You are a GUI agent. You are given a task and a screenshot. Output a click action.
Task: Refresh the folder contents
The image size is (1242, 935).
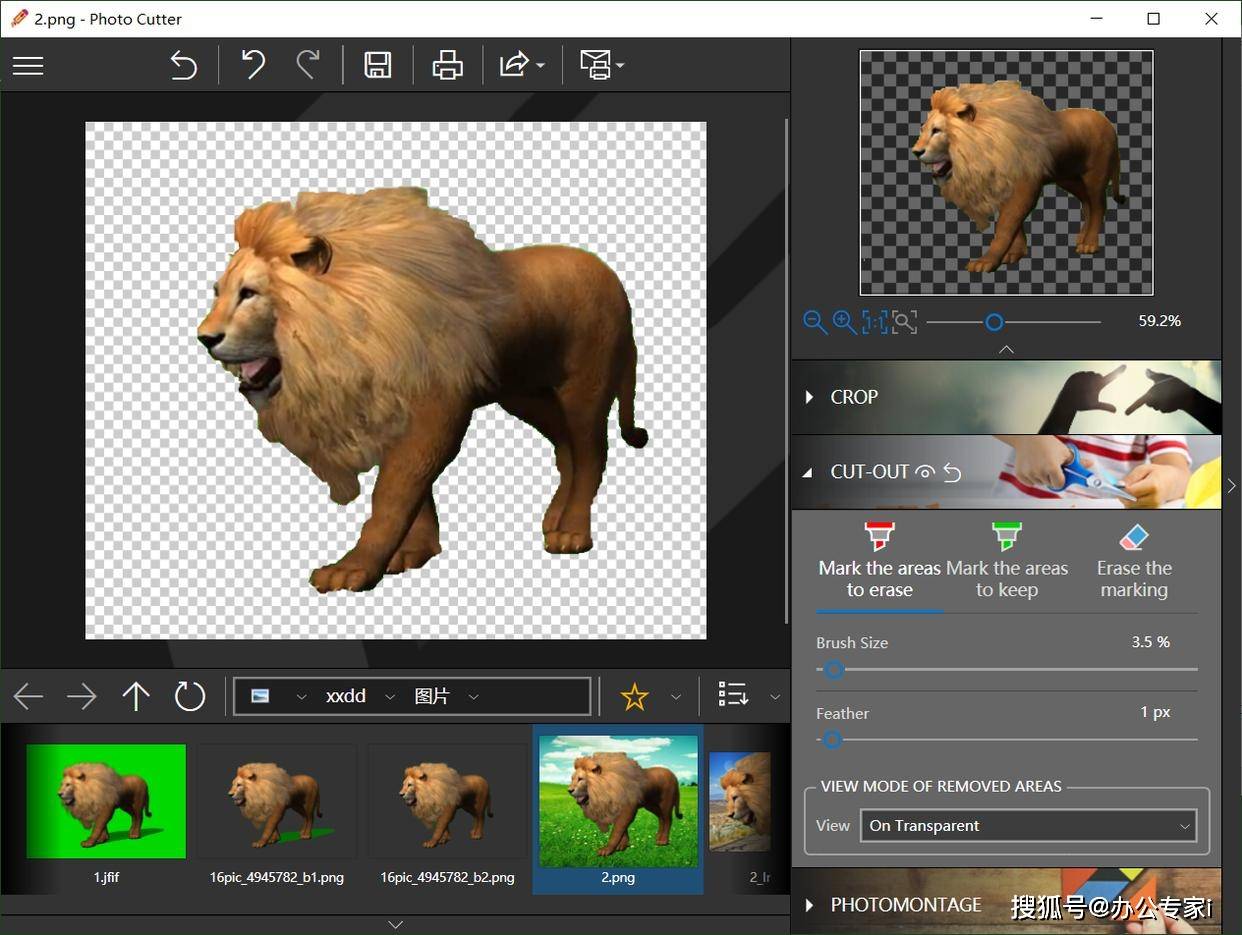pos(190,696)
